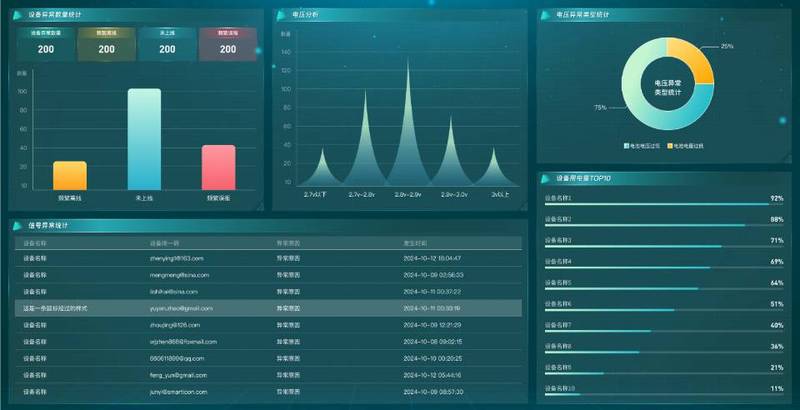Click the 发生时间 column header in table

click(x=415, y=243)
